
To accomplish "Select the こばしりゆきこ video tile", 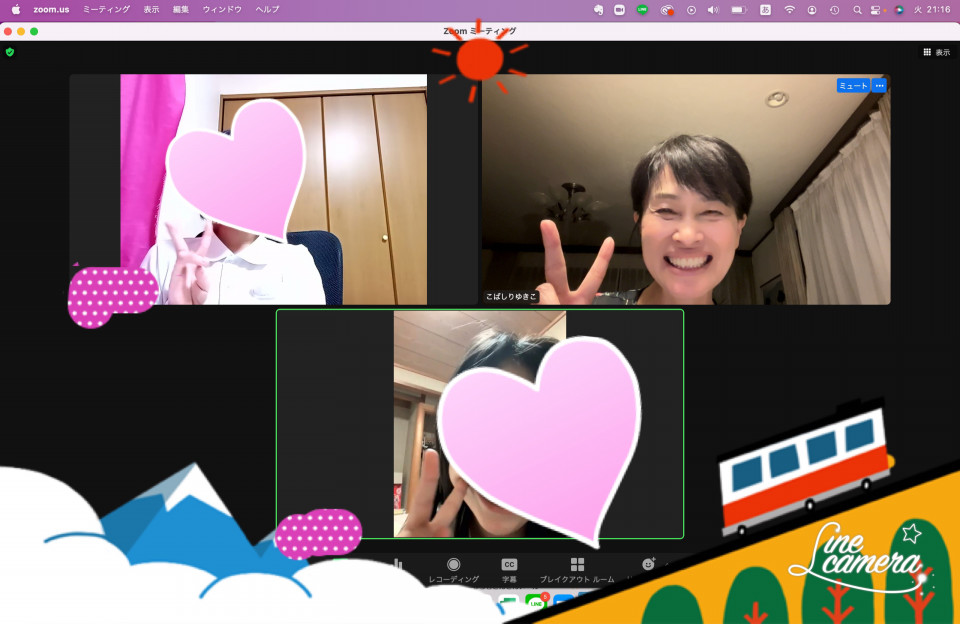I will click(686, 189).
